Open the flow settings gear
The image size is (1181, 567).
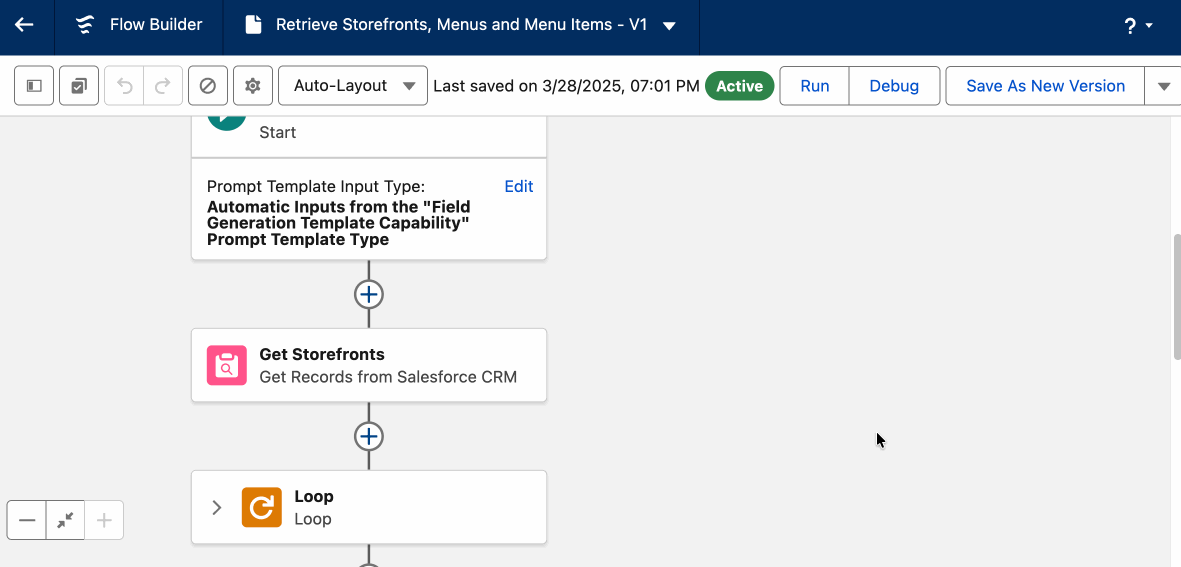pos(253,86)
